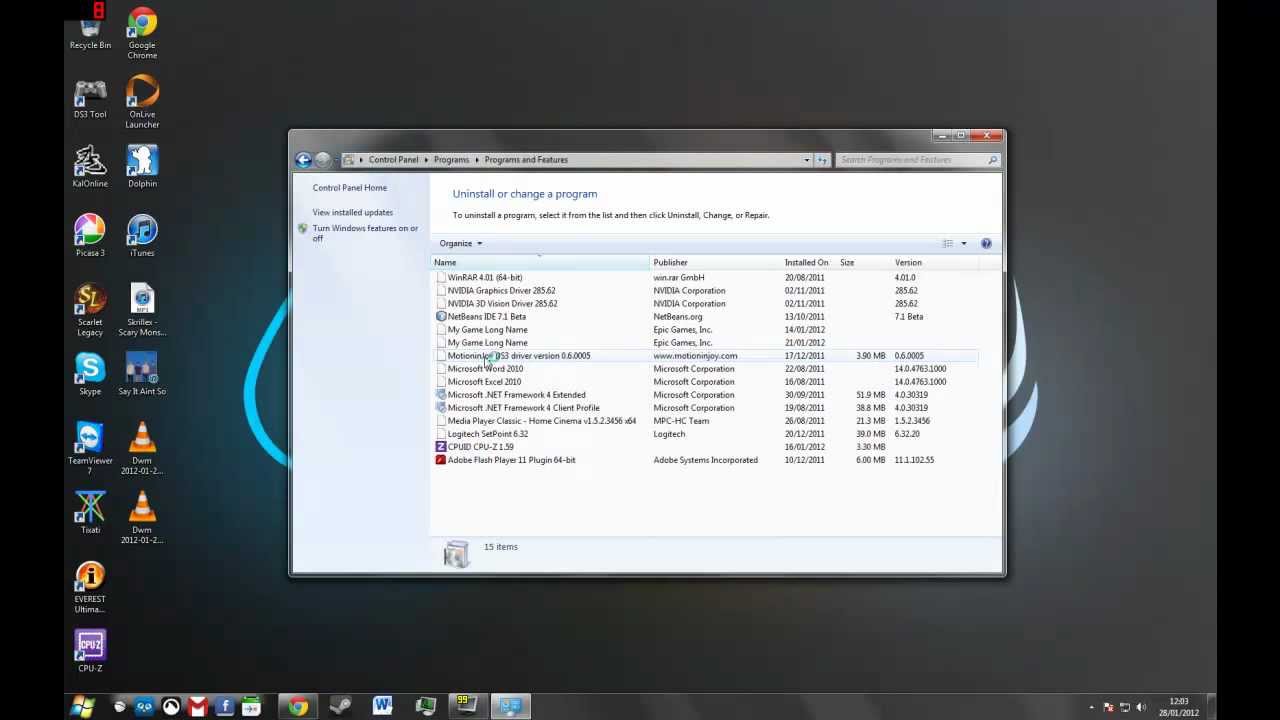Focus the Search Programs and Features field
Viewport: 1280px width, 720px height.
918,160
